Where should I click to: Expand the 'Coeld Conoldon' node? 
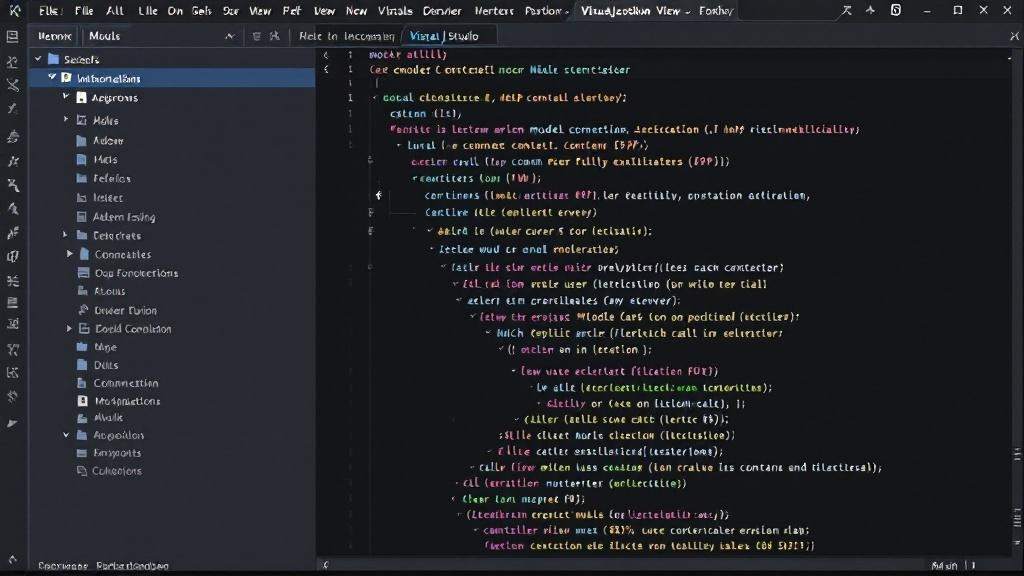[70, 328]
